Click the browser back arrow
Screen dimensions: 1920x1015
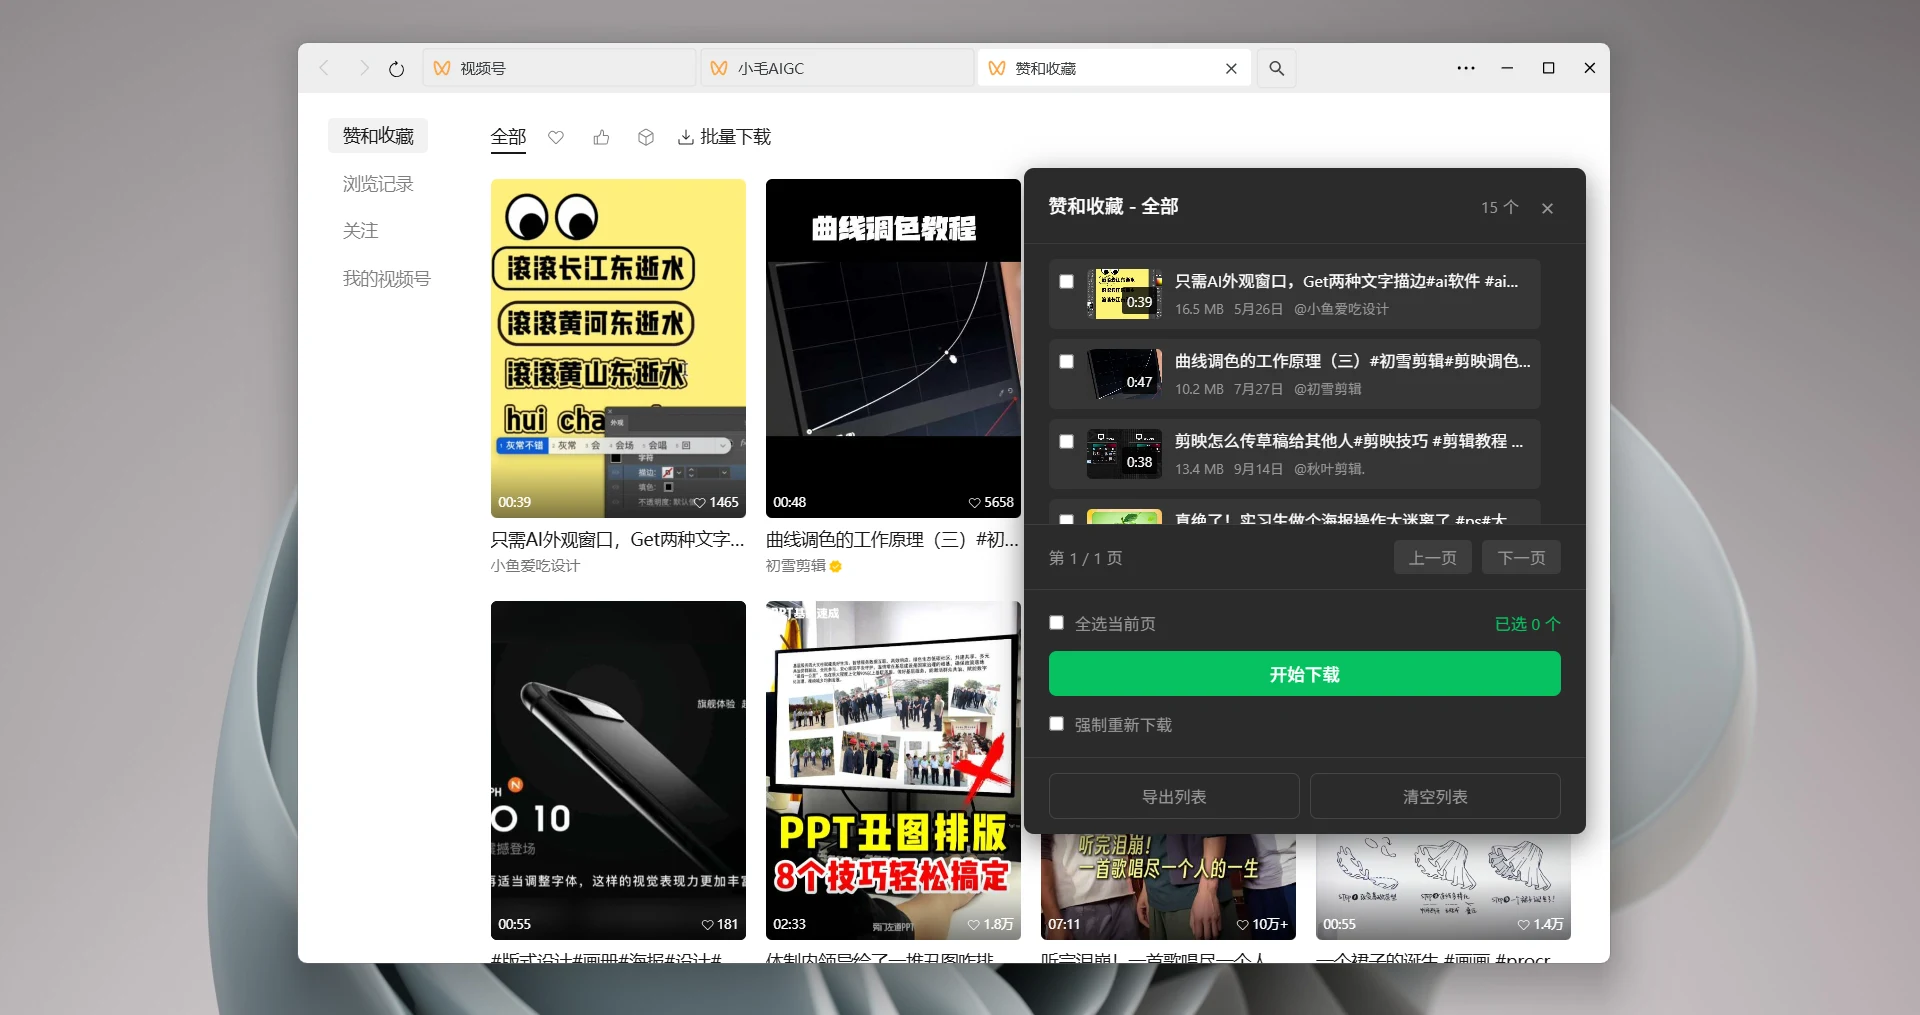(x=324, y=68)
